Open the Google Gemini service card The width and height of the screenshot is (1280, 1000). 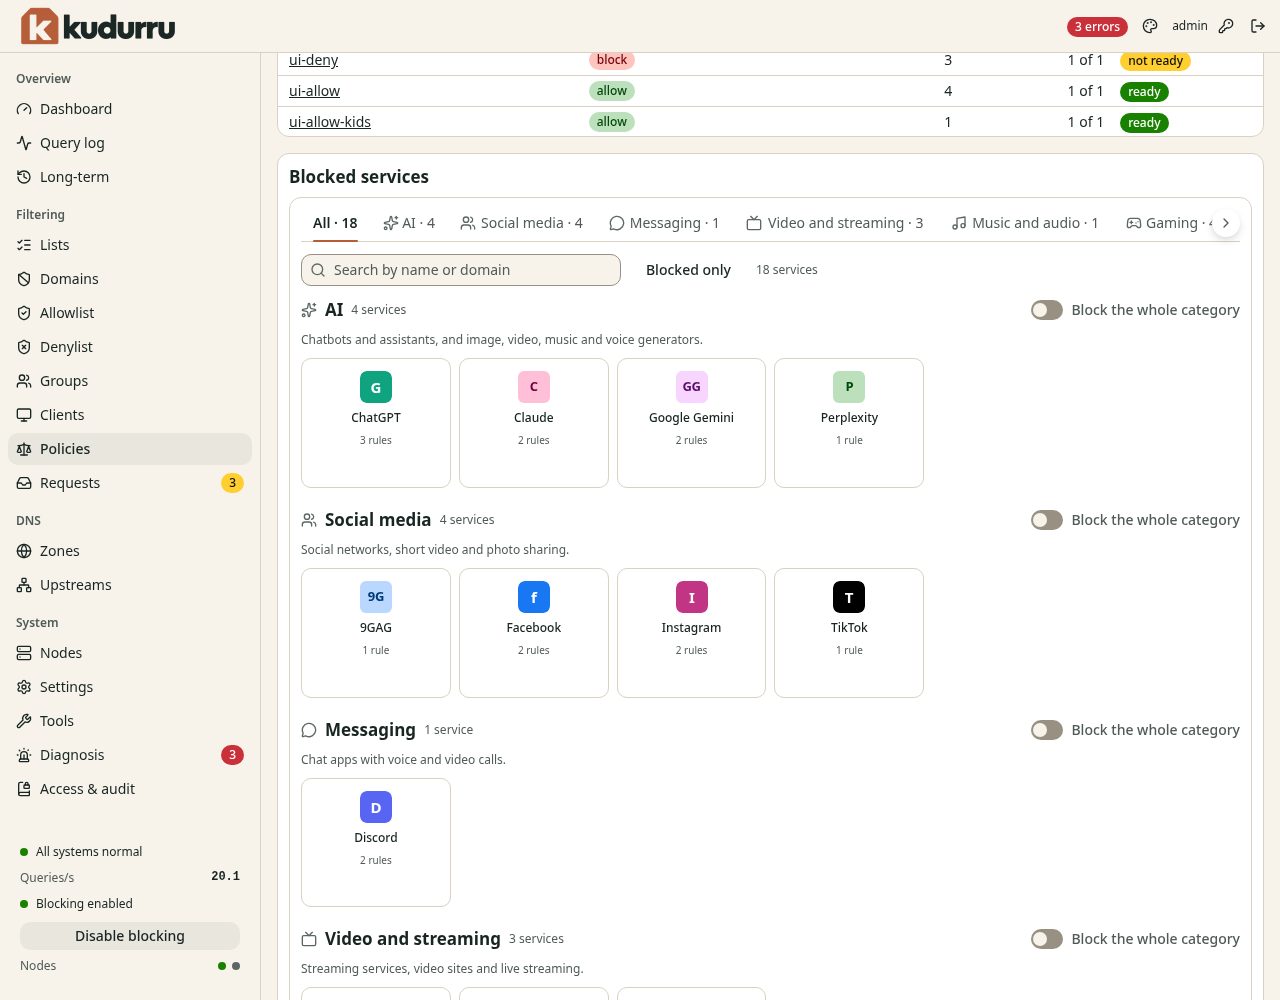click(691, 423)
